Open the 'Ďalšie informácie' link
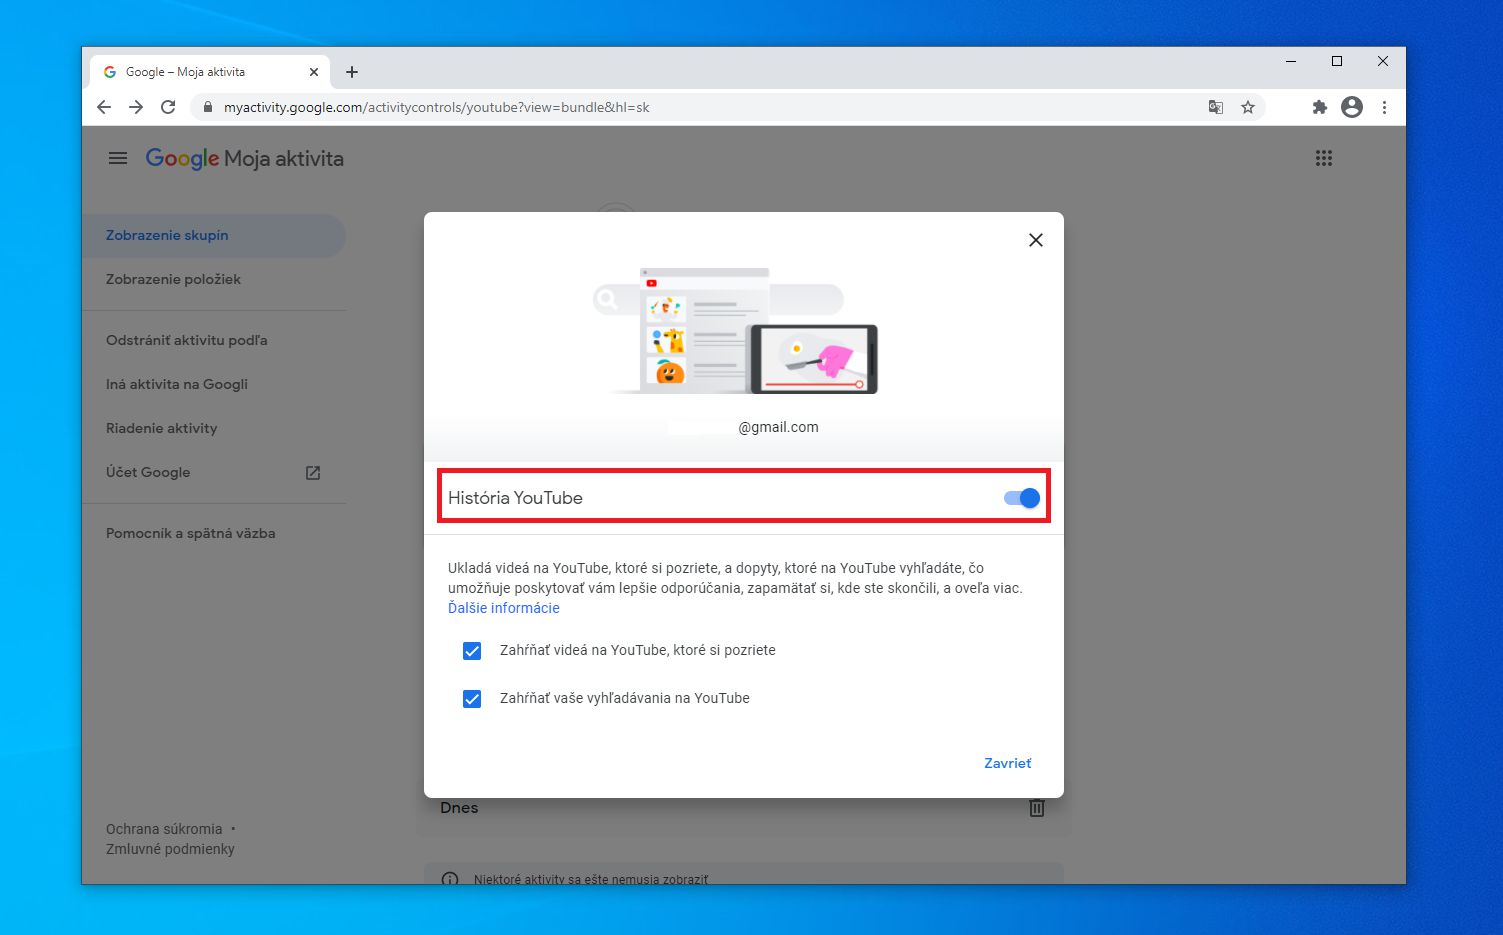 point(503,608)
